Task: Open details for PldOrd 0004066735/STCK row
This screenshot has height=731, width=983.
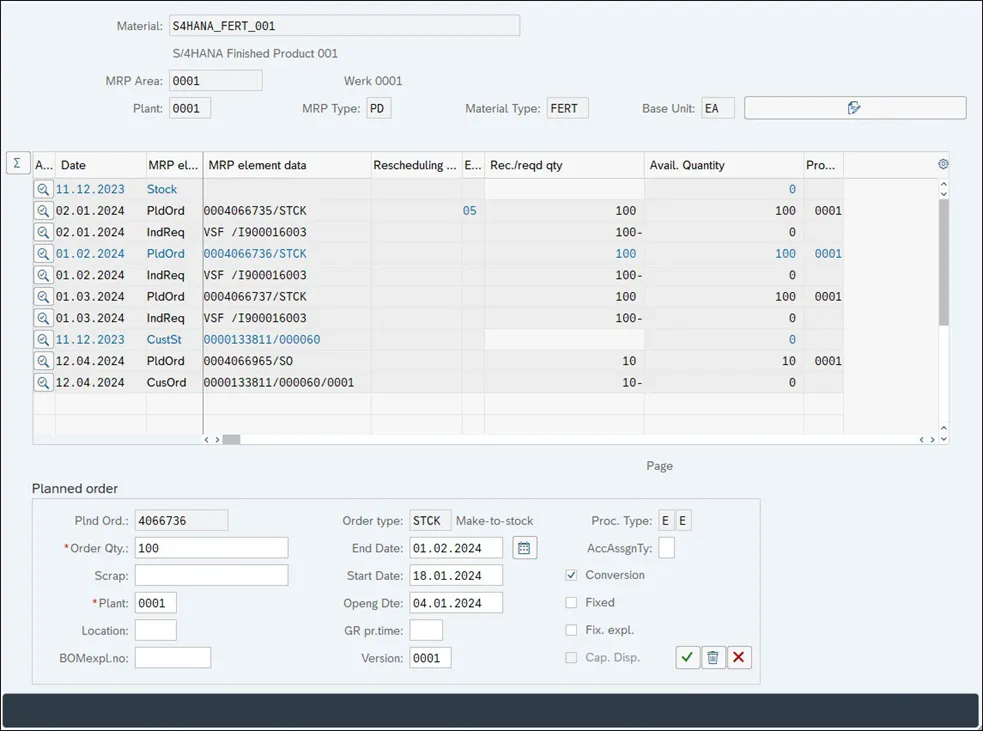Action: point(43,211)
